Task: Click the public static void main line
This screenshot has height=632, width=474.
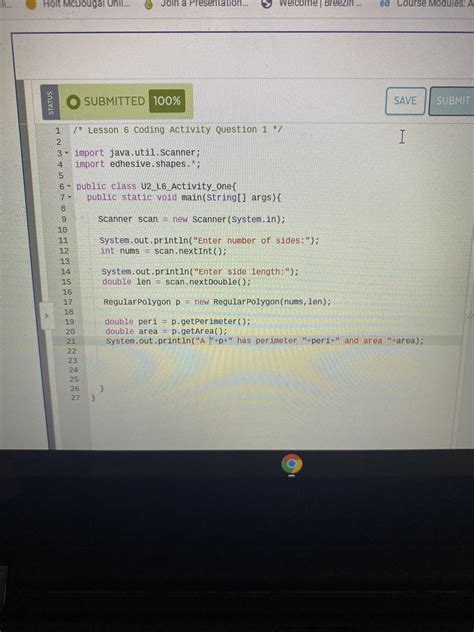Action: pos(184,198)
